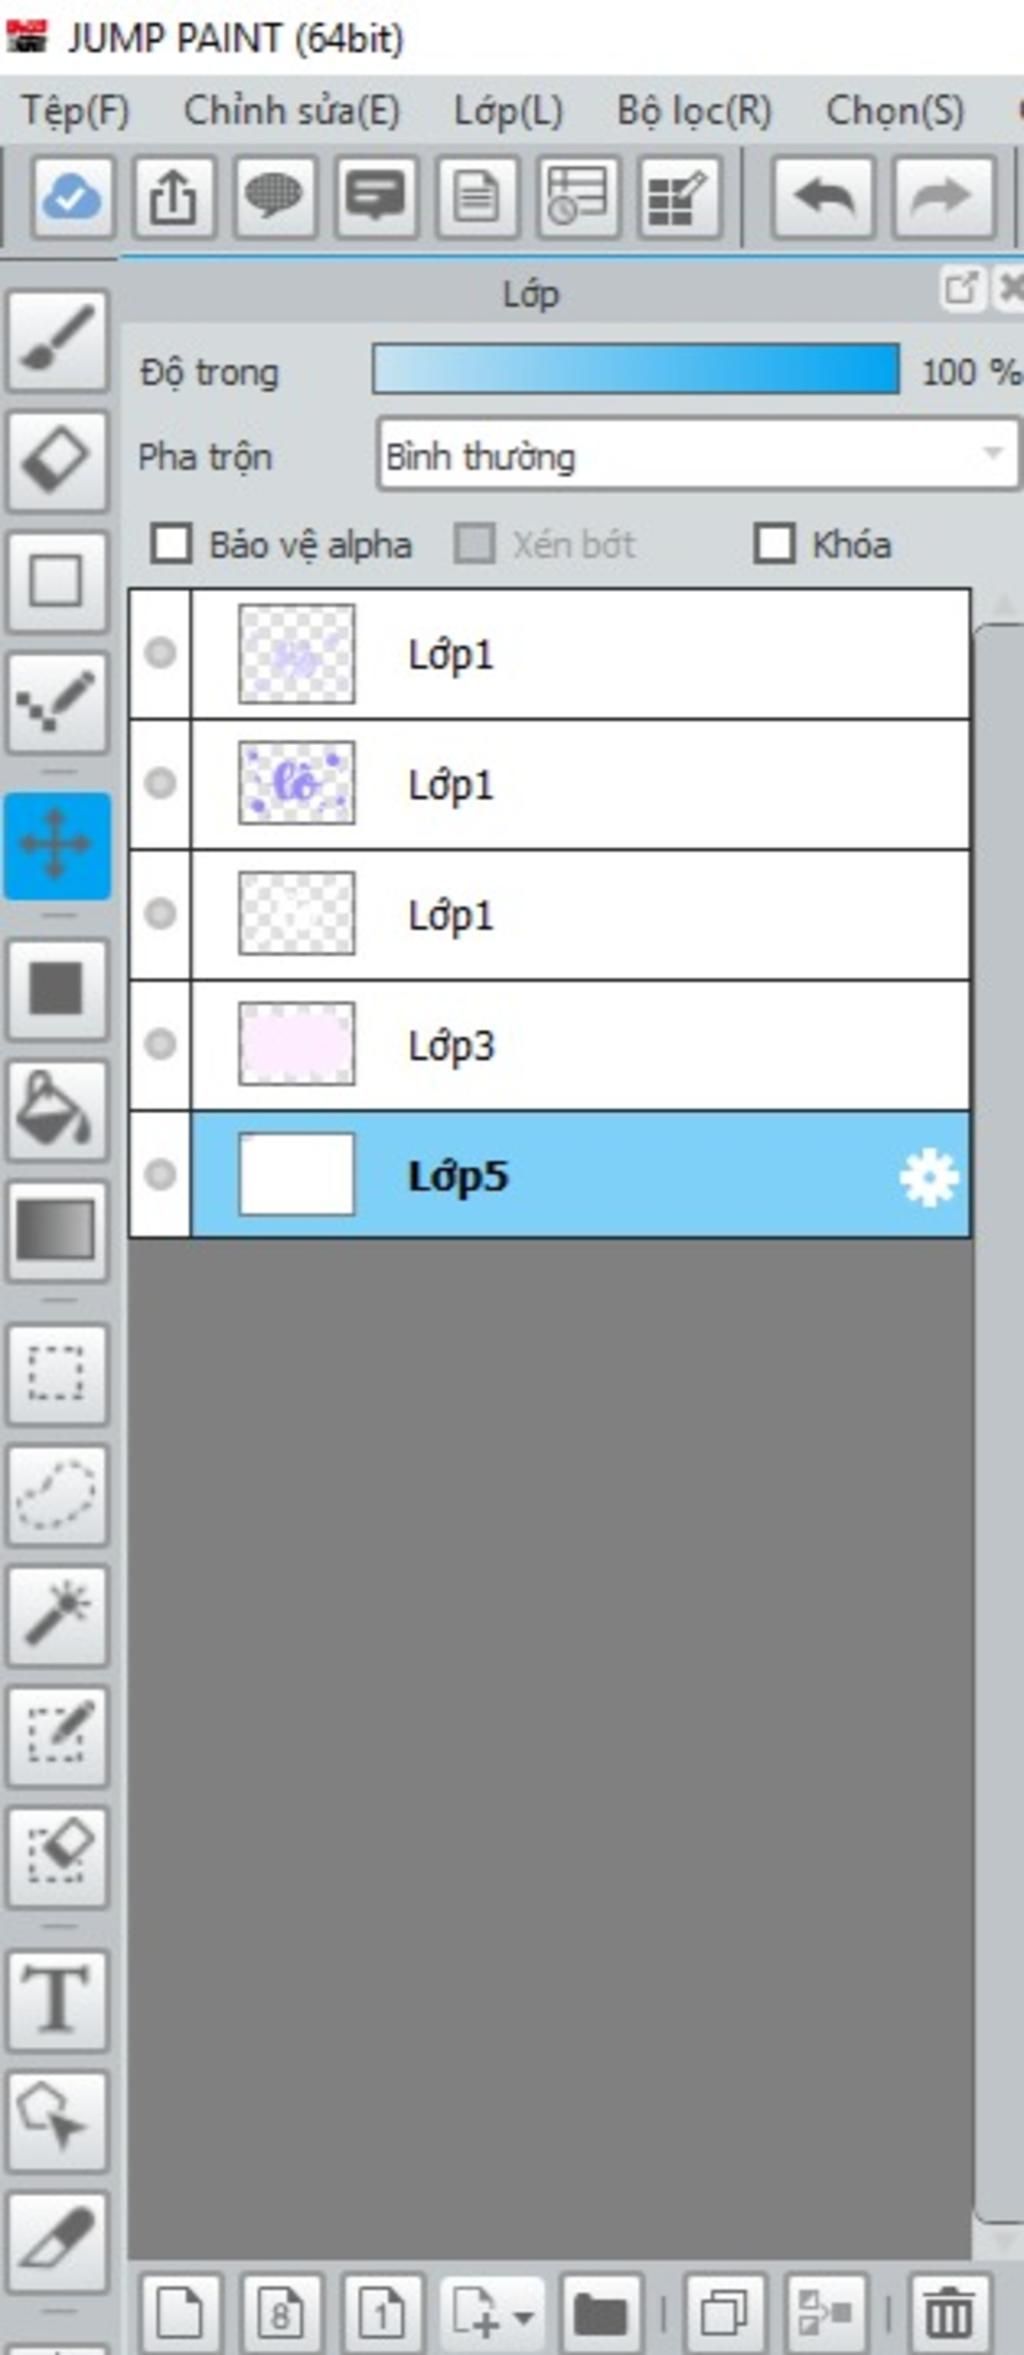Expand the add special layer dropdown arrow
The image size is (1024, 2355).
[x=524, y=2315]
